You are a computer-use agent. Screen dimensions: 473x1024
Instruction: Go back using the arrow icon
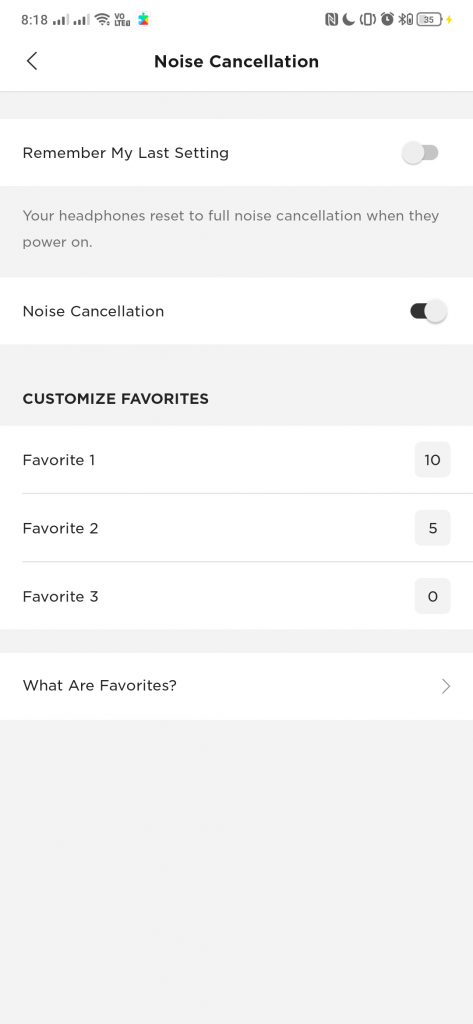pyautogui.click(x=31, y=61)
